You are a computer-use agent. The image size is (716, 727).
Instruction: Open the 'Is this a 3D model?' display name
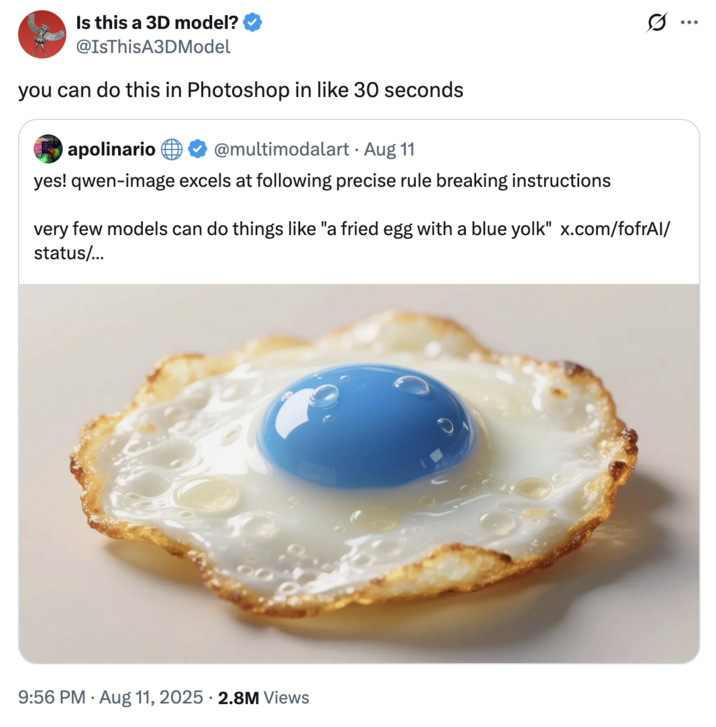pyautogui.click(x=157, y=22)
